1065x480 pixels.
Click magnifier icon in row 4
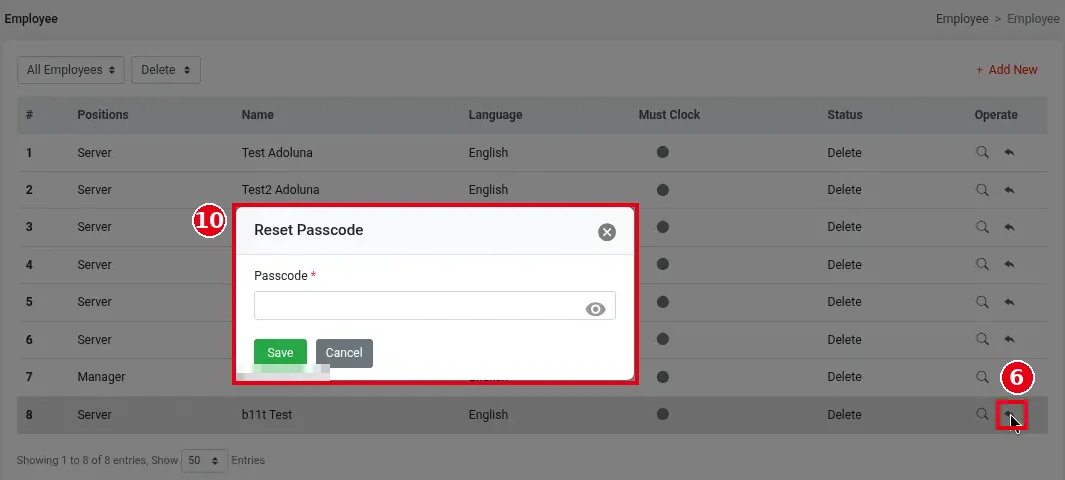tap(981, 263)
